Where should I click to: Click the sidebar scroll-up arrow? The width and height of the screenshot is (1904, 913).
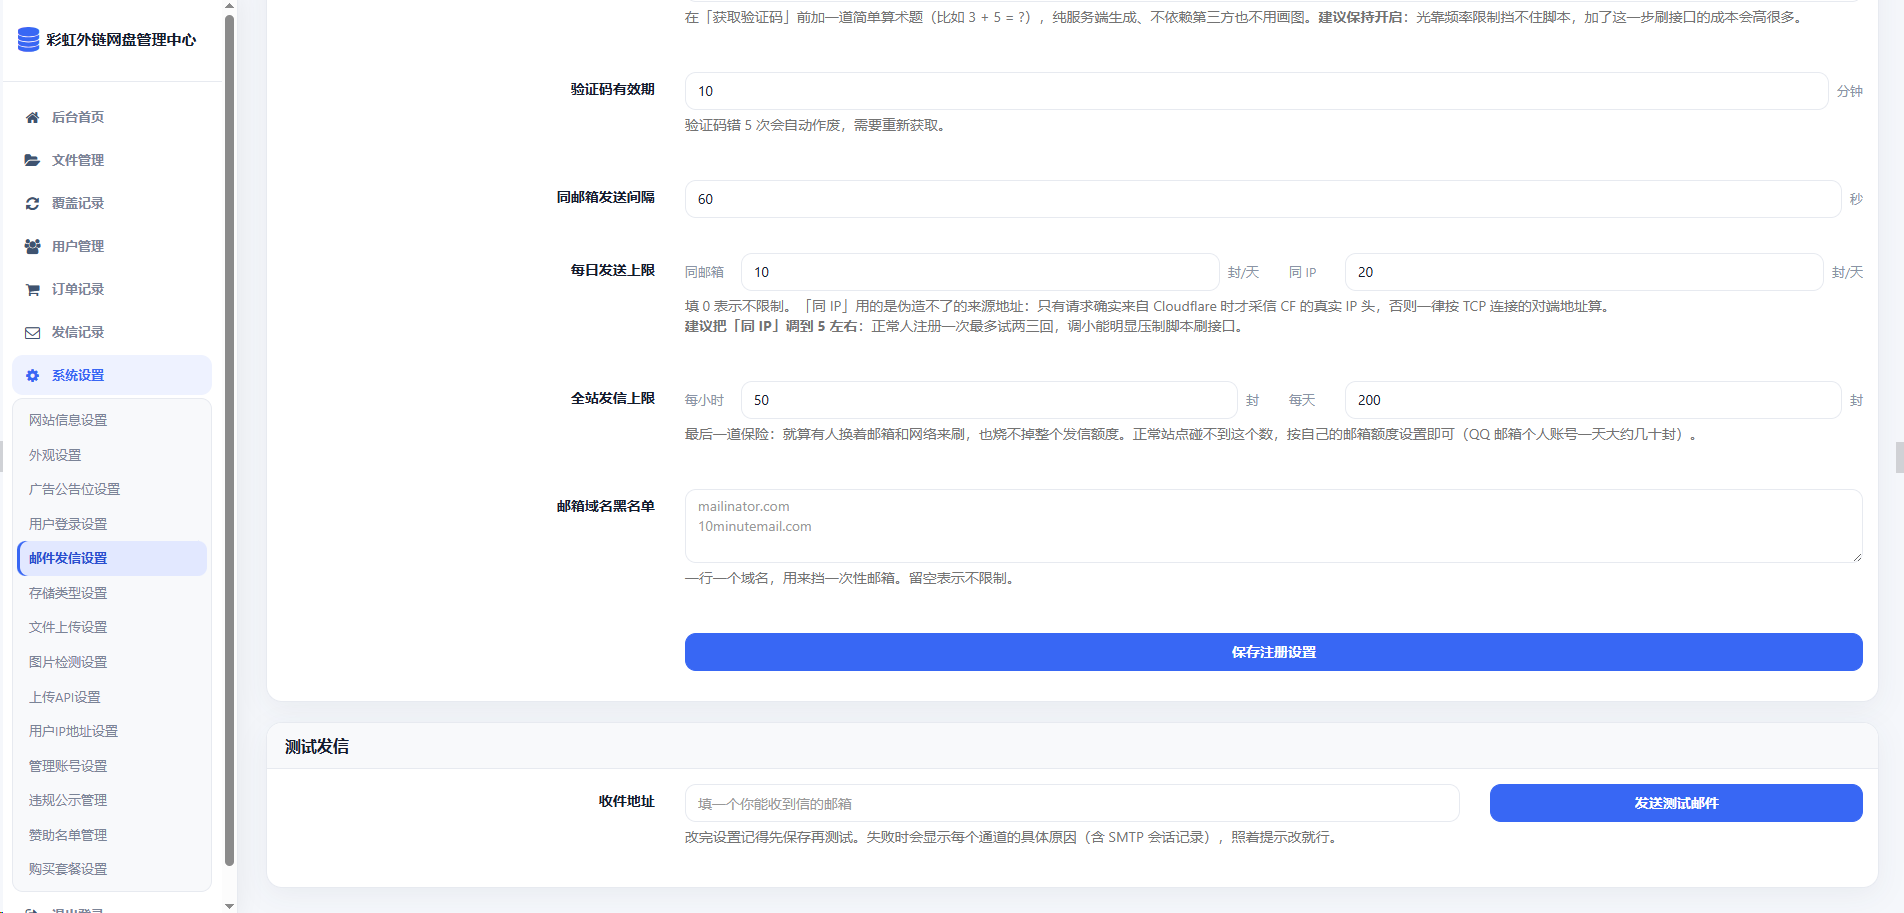229,6
